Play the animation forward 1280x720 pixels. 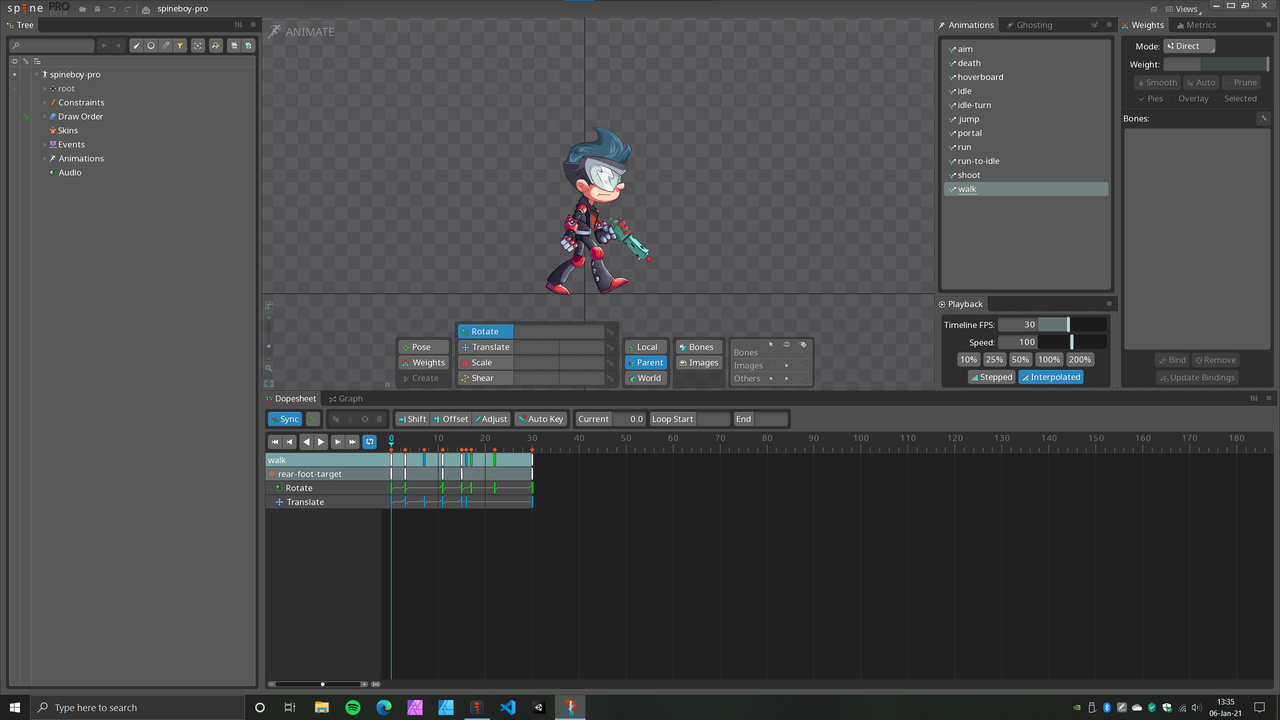pos(321,442)
